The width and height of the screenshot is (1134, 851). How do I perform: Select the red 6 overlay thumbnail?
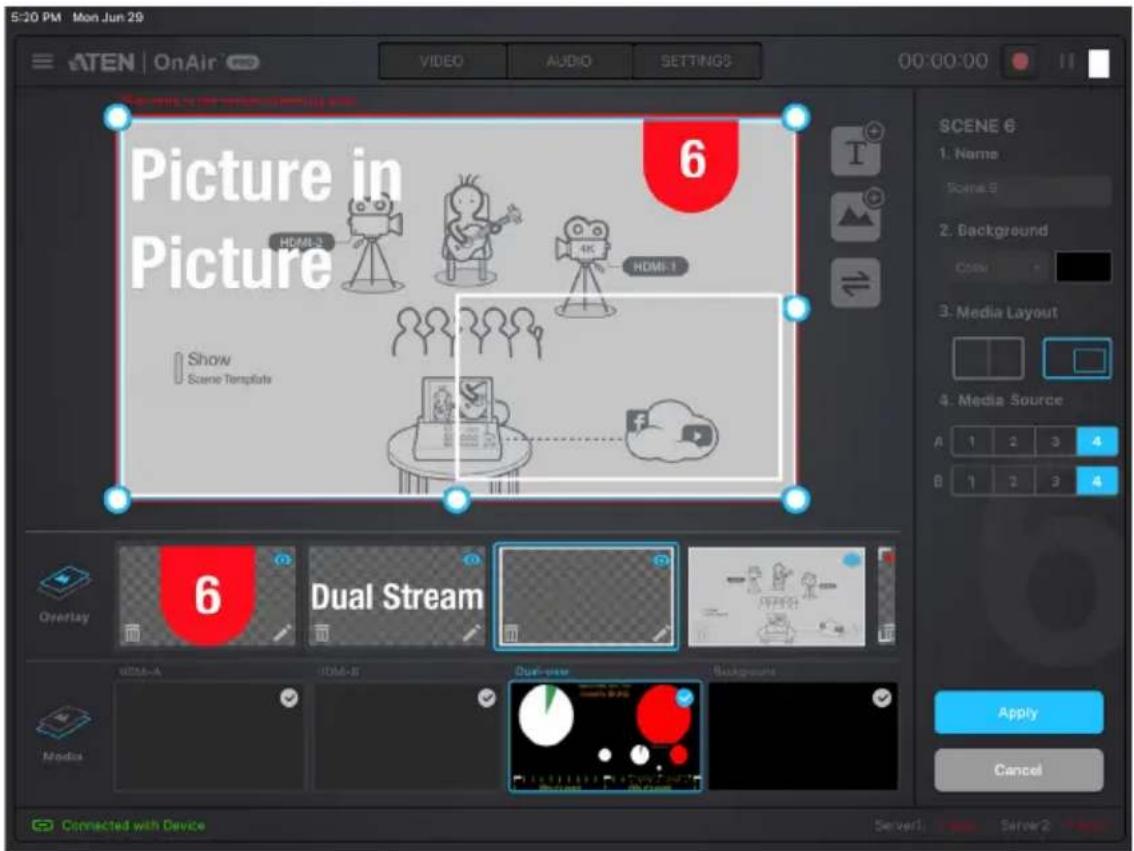pyautogui.click(x=207, y=596)
